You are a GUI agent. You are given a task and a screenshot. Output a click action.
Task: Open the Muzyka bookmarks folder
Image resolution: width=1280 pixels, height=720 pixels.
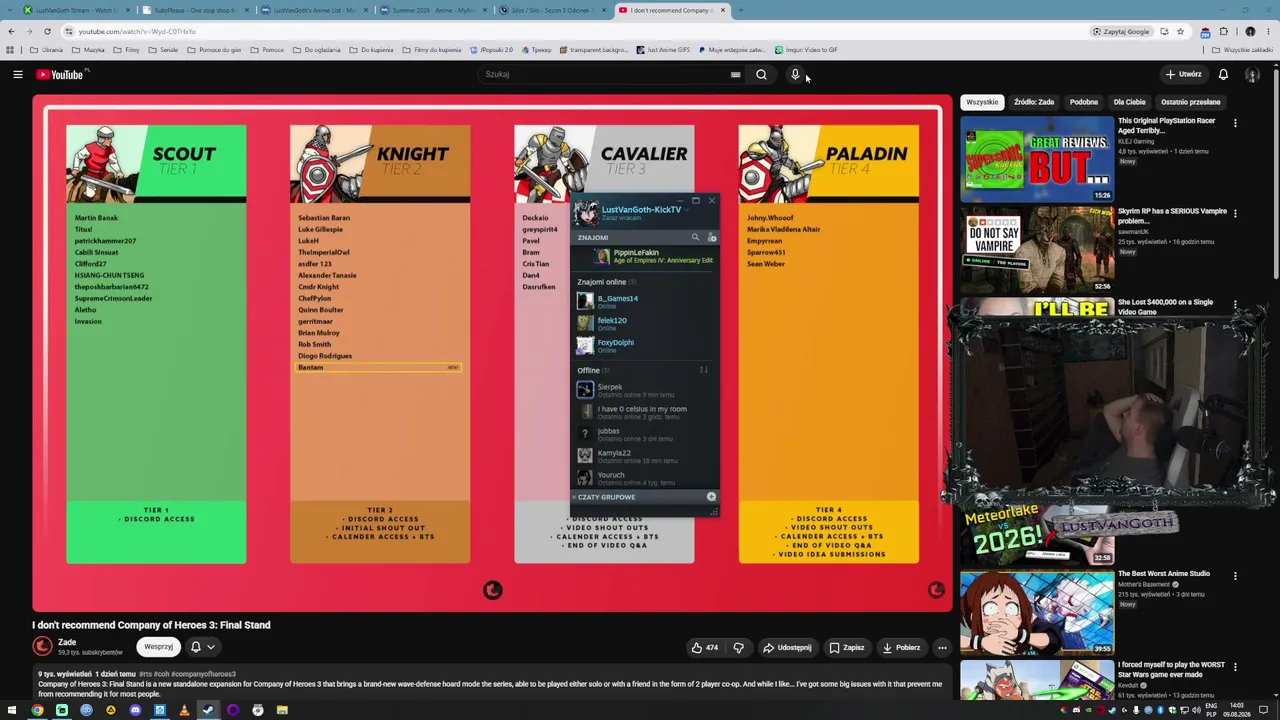(x=88, y=50)
